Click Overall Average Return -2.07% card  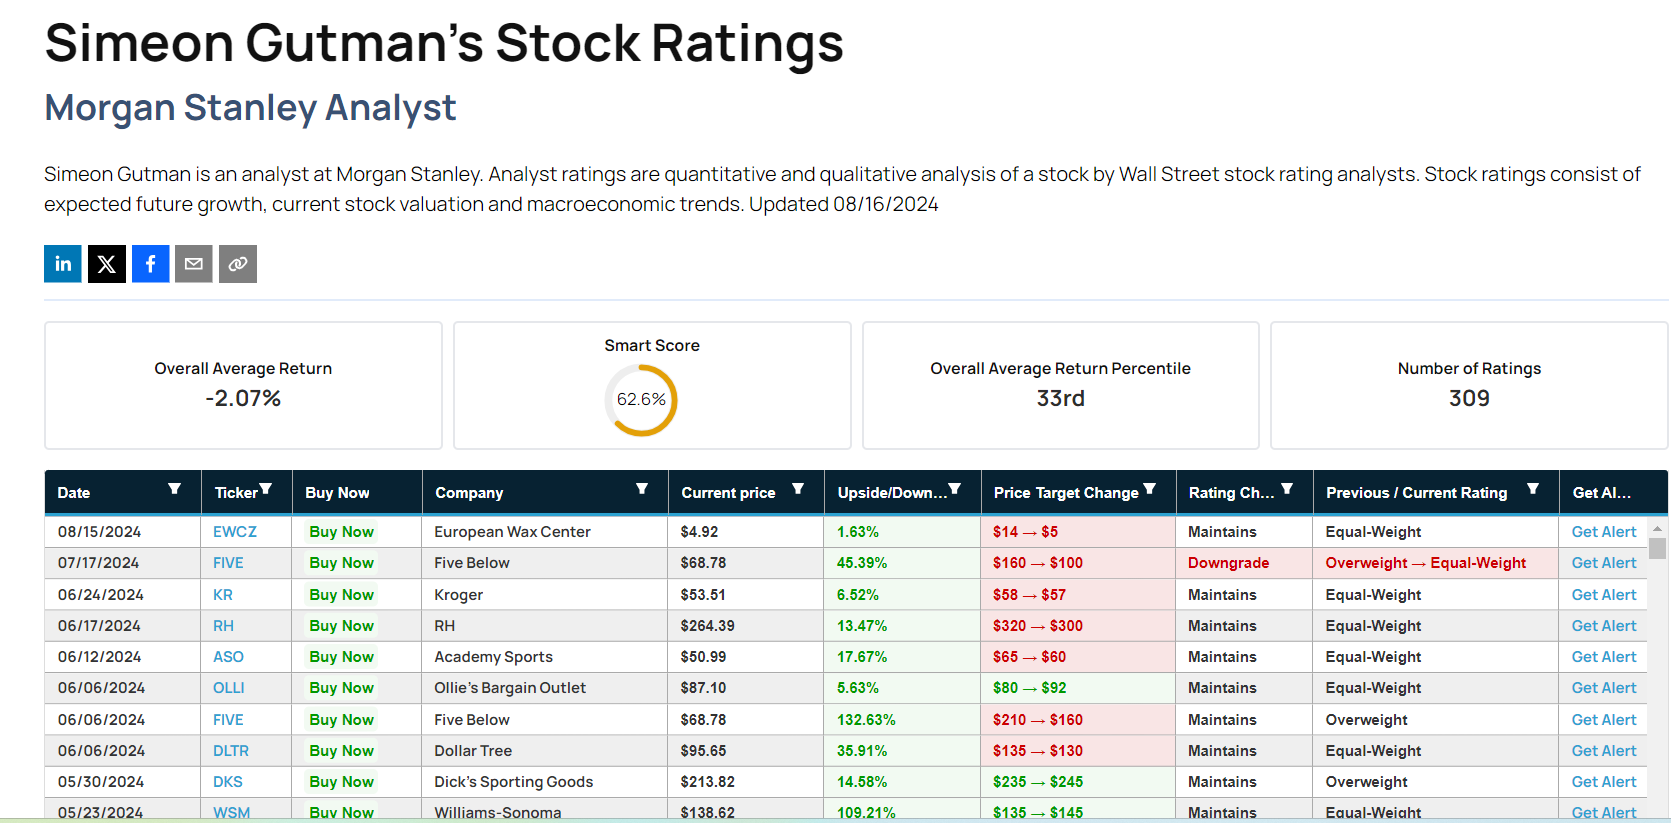point(243,385)
